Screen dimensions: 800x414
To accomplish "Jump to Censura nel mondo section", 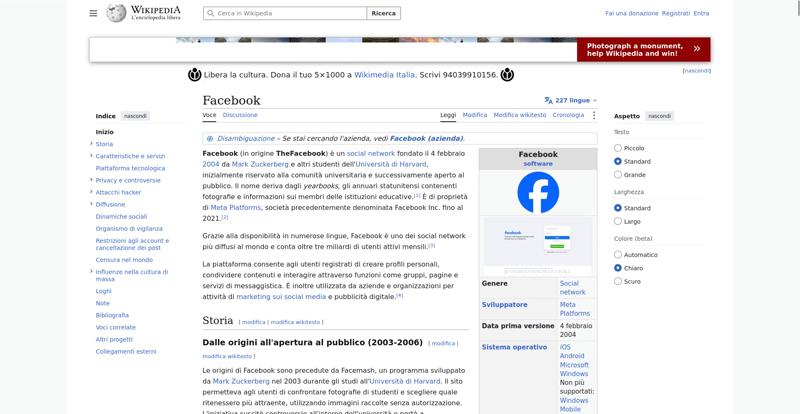I will click(124, 260).
